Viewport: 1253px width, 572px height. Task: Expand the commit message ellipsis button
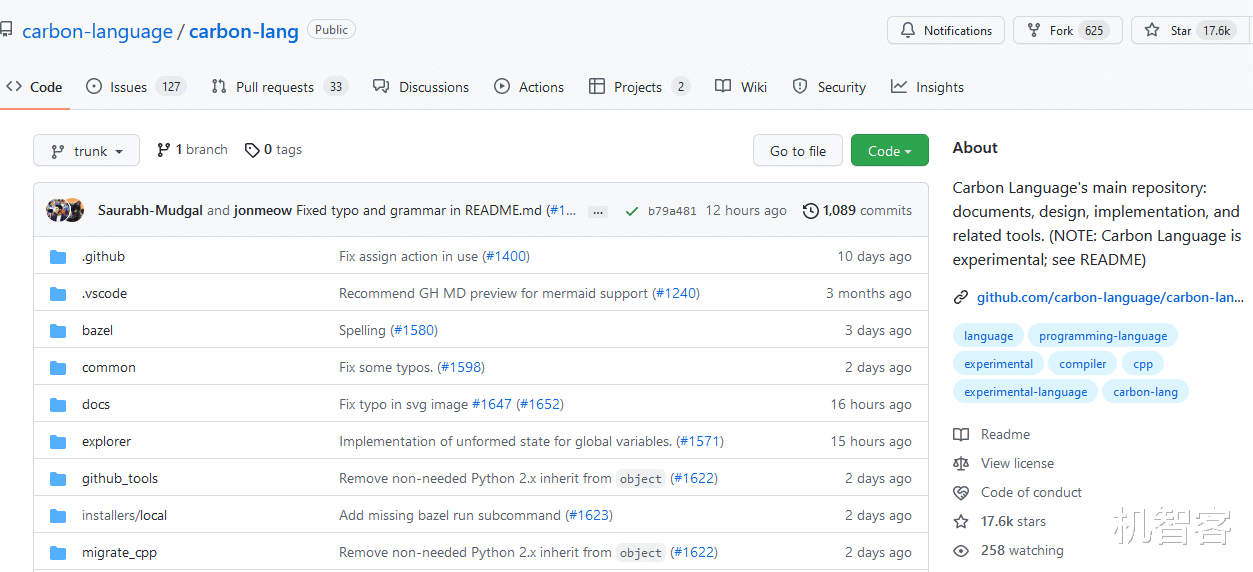pos(598,211)
